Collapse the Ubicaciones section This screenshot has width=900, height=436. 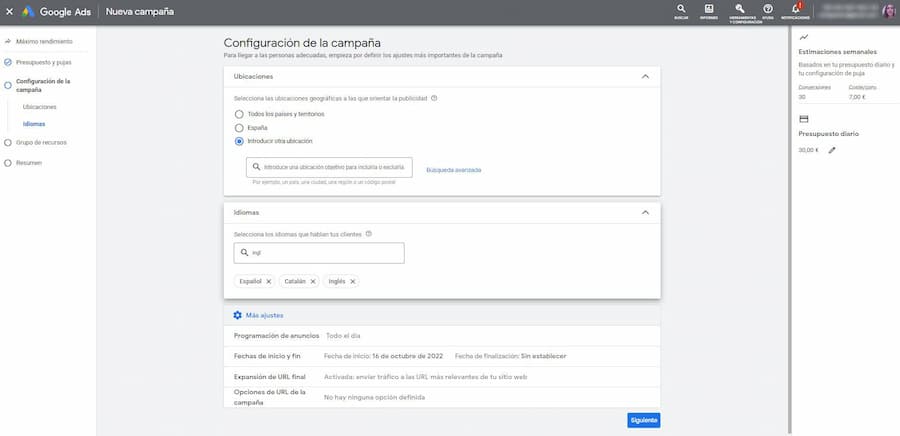[x=644, y=76]
